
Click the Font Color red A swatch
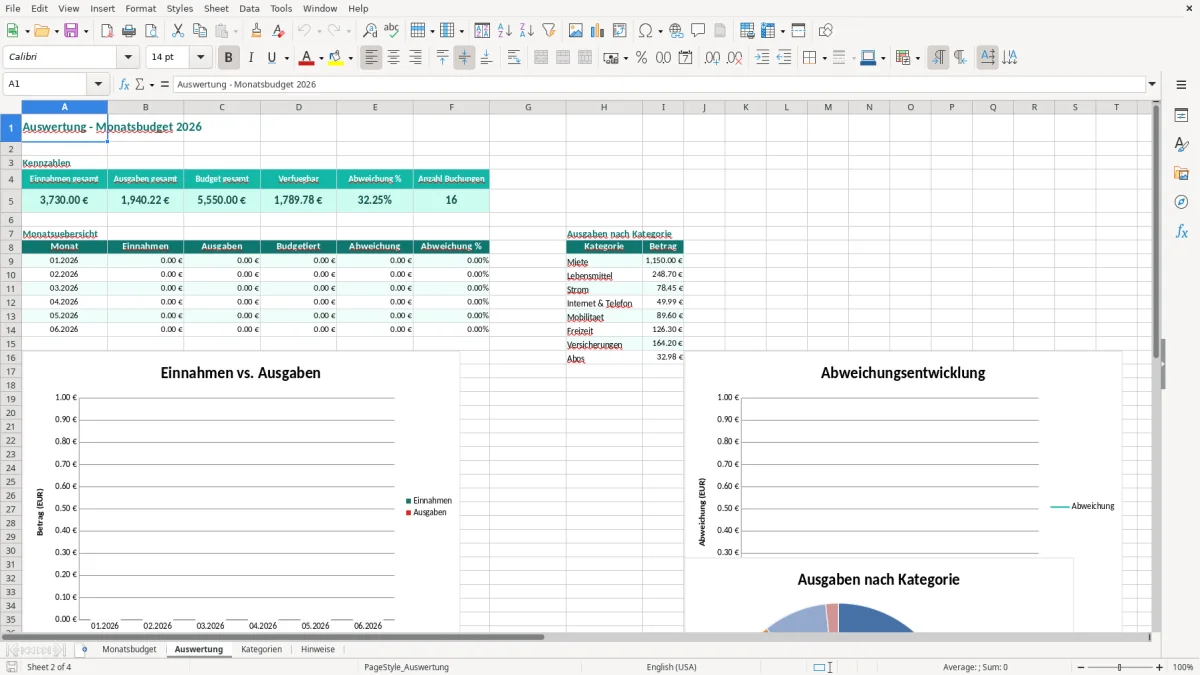coord(307,58)
